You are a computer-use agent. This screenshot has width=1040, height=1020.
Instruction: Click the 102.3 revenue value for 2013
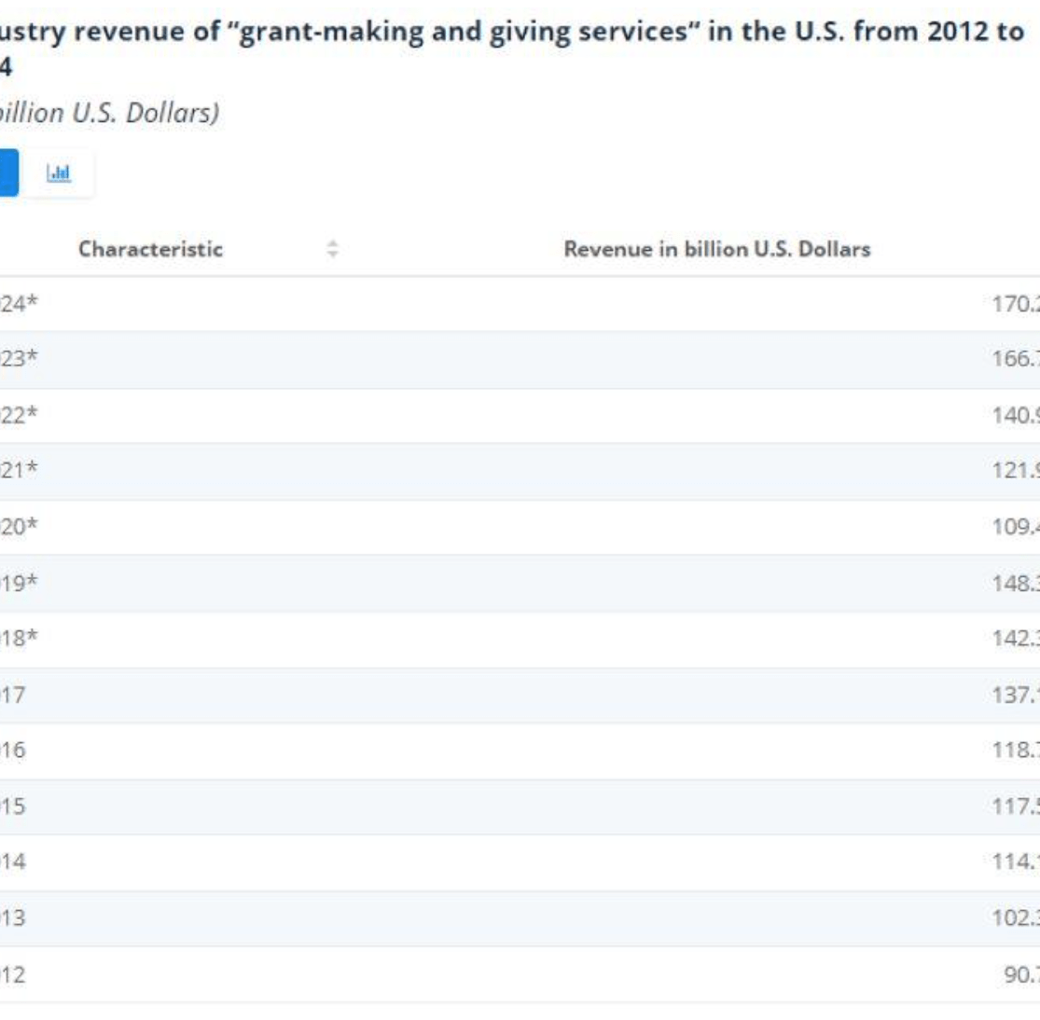pyautogui.click(x=1015, y=918)
